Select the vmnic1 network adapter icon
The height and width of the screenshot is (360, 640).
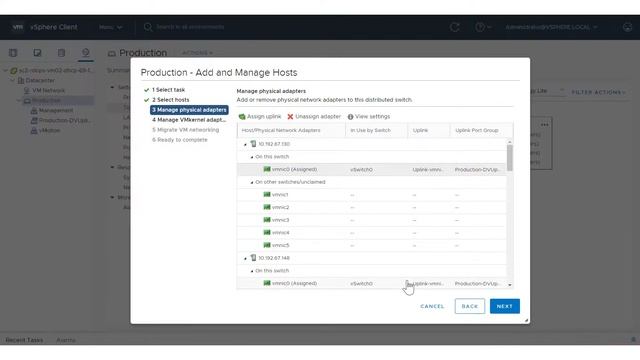pyautogui.click(x=267, y=195)
